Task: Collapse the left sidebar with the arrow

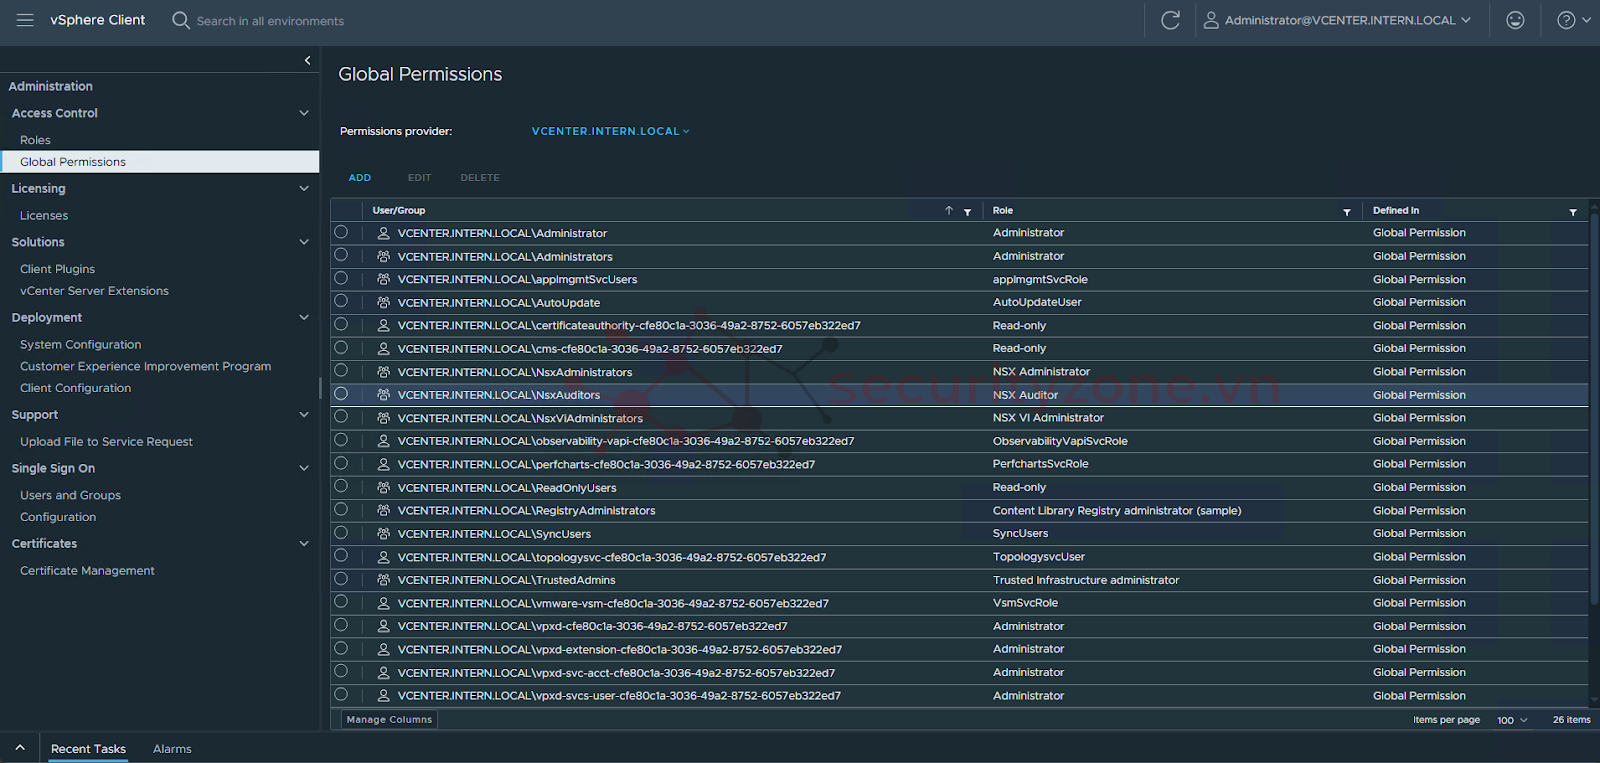Action: tap(307, 61)
